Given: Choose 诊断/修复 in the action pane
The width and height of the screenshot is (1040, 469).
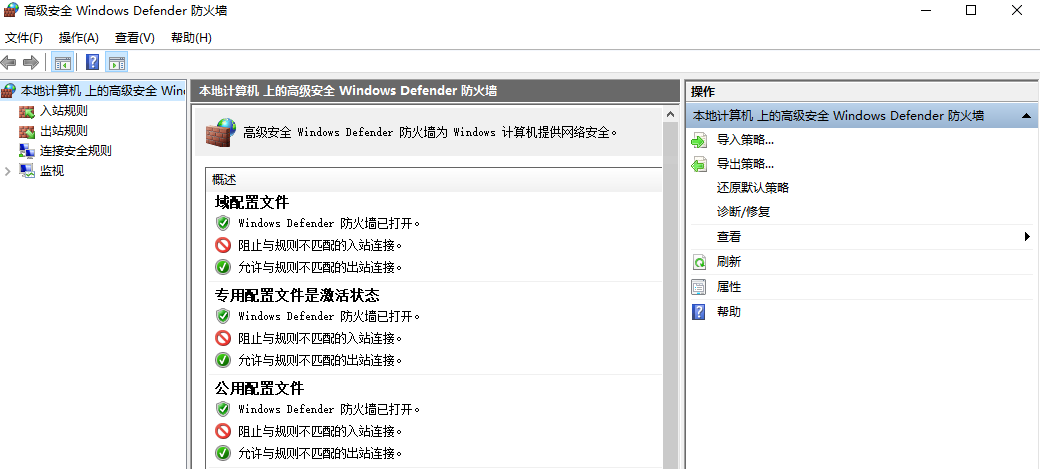Looking at the screenshot, I should click(x=744, y=212).
